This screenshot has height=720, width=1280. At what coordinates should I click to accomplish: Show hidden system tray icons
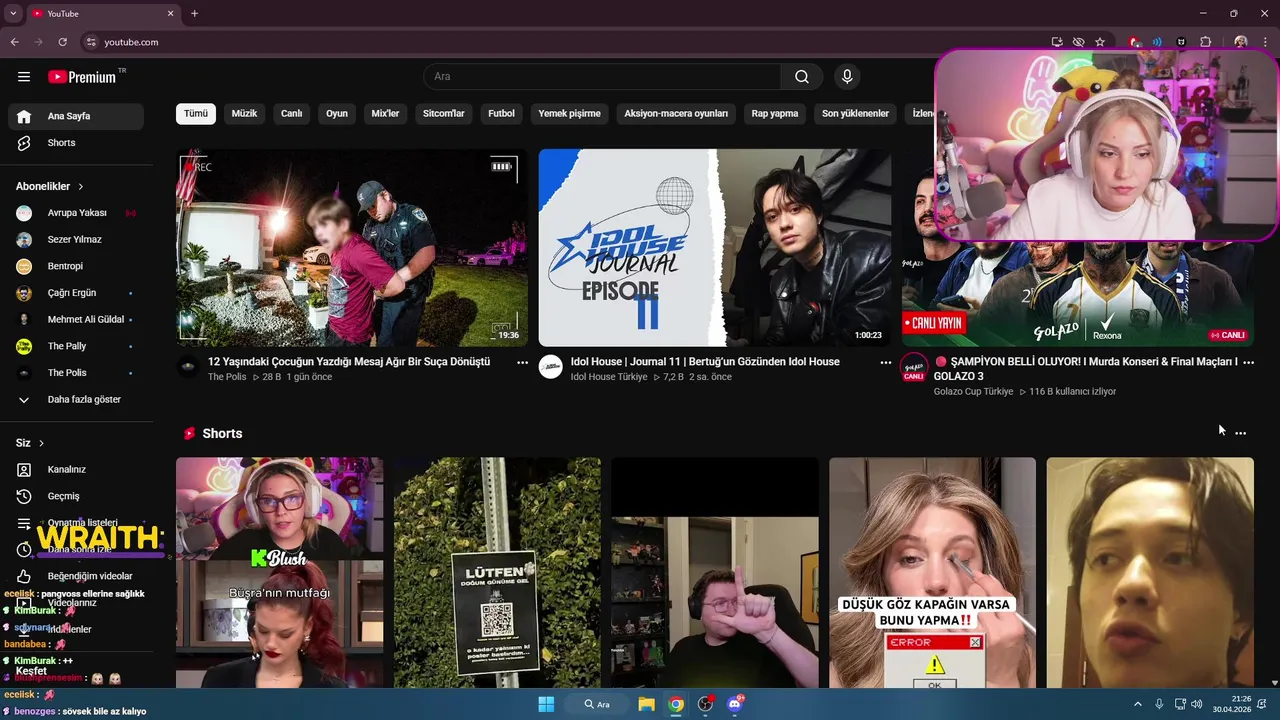click(1137, 704)
